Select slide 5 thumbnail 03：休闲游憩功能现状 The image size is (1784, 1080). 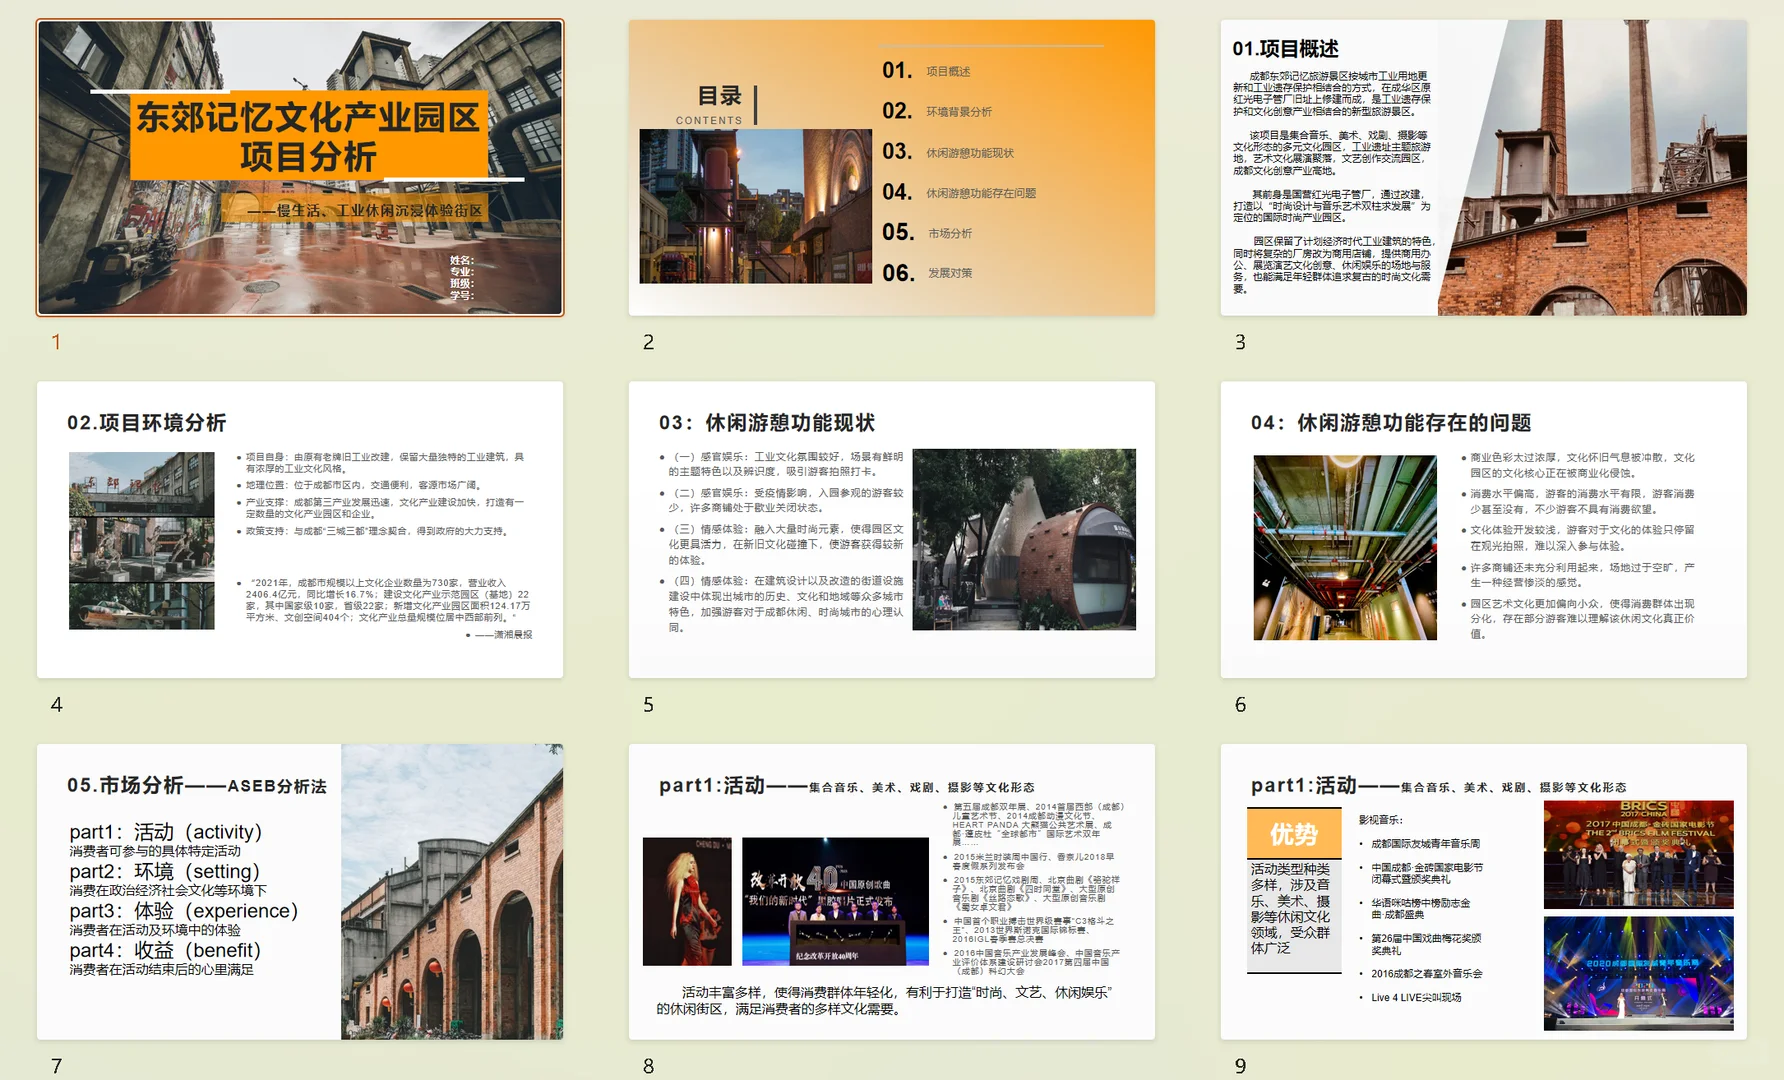892,530
